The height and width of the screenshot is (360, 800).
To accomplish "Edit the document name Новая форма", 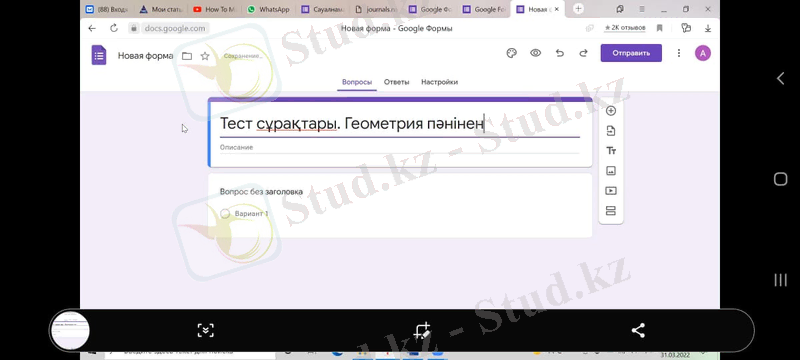I will point(145,56).
